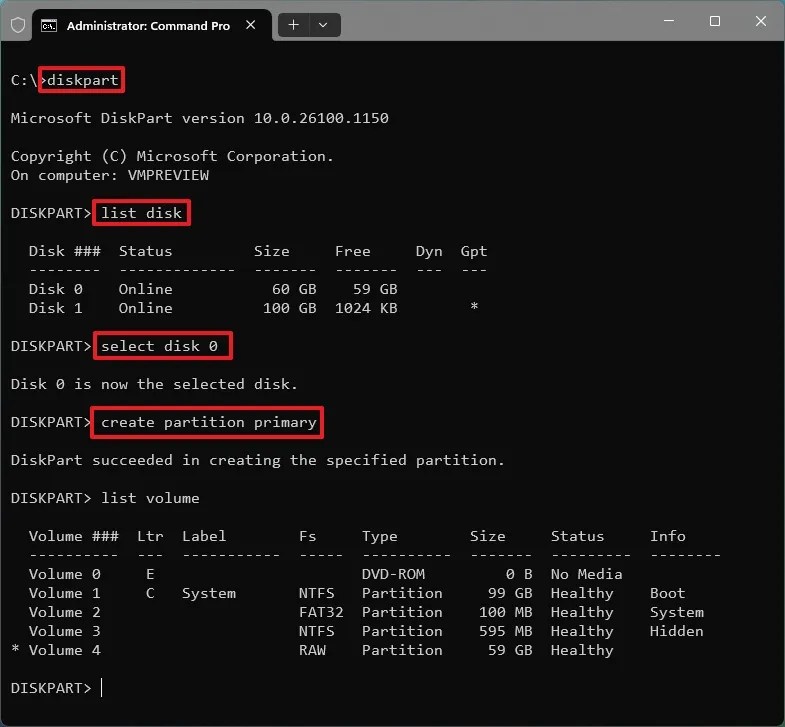Click the command prompt icon on the tab
Viewport: 785px width, 727px height.
(49, 26)
